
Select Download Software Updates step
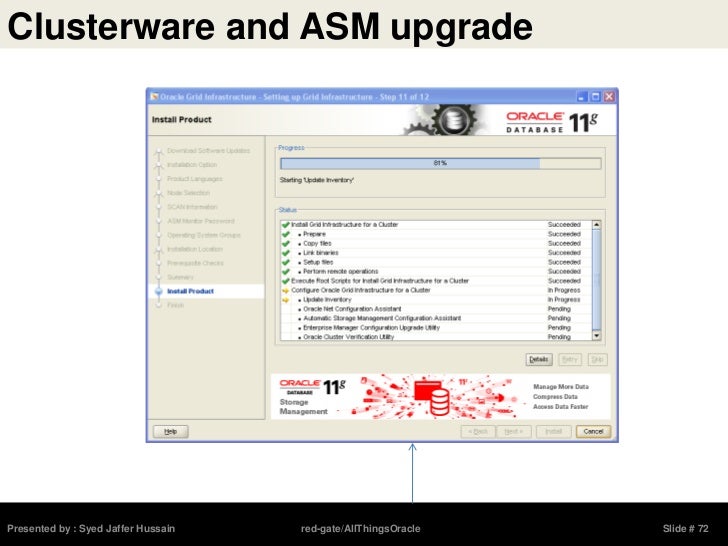(208, 150)
